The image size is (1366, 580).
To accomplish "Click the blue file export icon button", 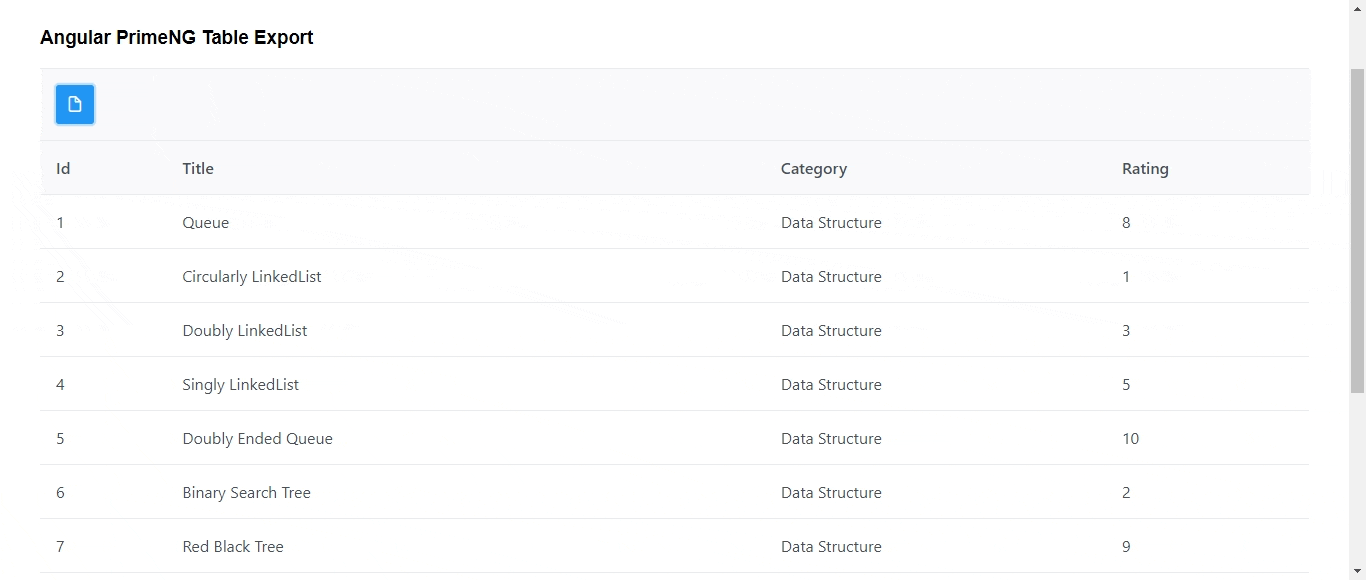I will [x=75, y=104].
